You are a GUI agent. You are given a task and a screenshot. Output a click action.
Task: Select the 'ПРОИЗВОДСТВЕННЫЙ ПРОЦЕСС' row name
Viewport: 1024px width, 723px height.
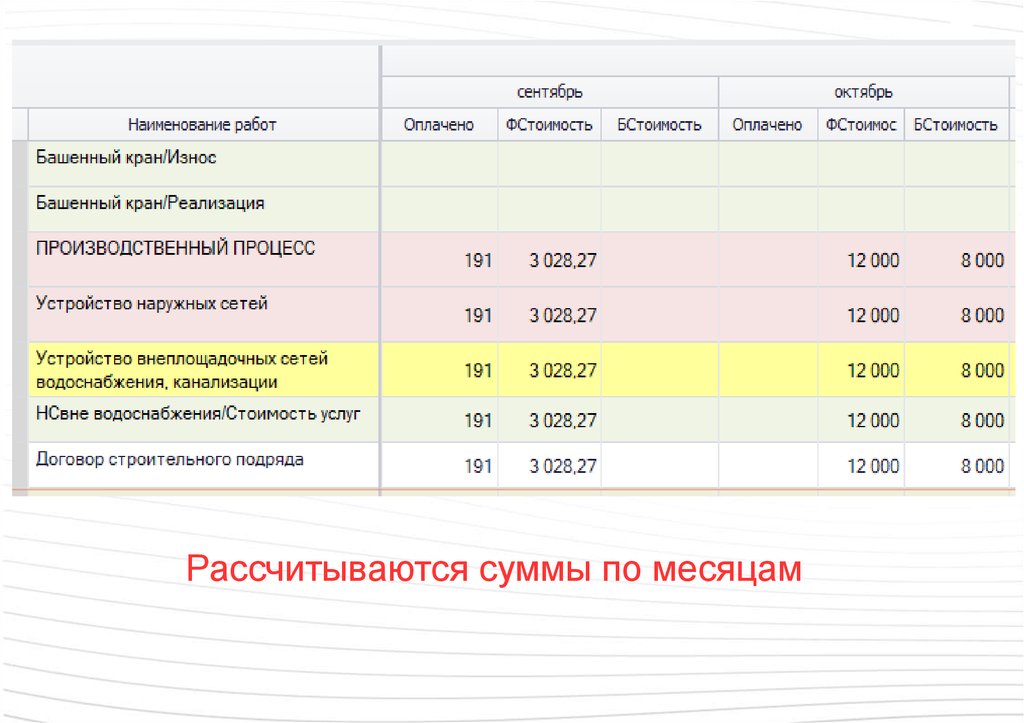(175, 248)
